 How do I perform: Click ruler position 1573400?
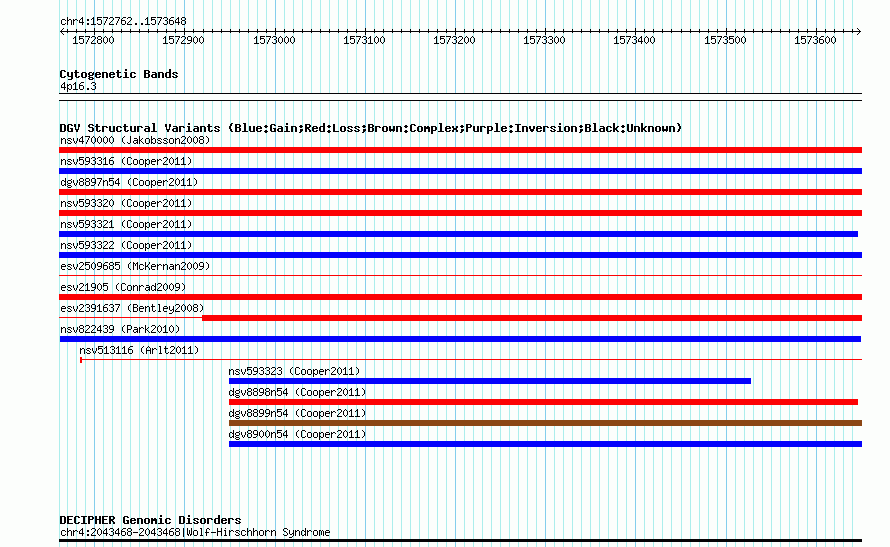[634, 40]
